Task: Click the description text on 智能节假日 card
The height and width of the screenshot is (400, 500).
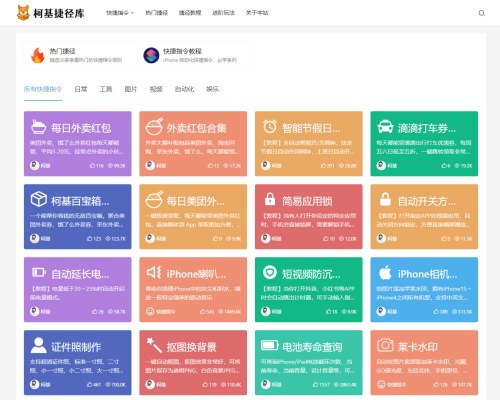Action: pyautogui.click(x=308, y=147)
